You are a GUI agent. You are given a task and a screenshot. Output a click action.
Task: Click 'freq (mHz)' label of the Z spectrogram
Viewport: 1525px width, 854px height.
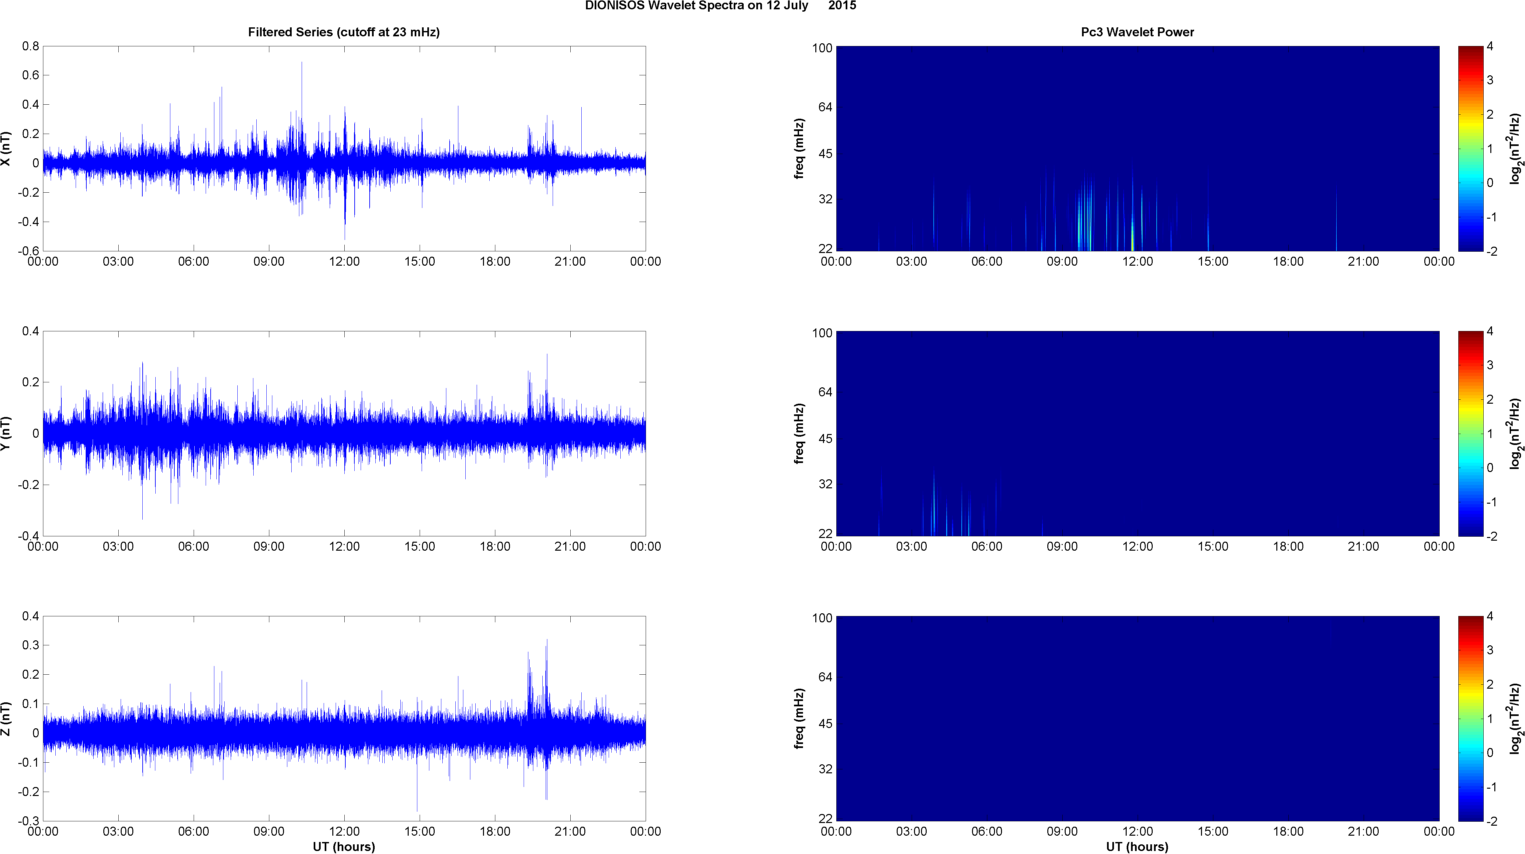800,719
